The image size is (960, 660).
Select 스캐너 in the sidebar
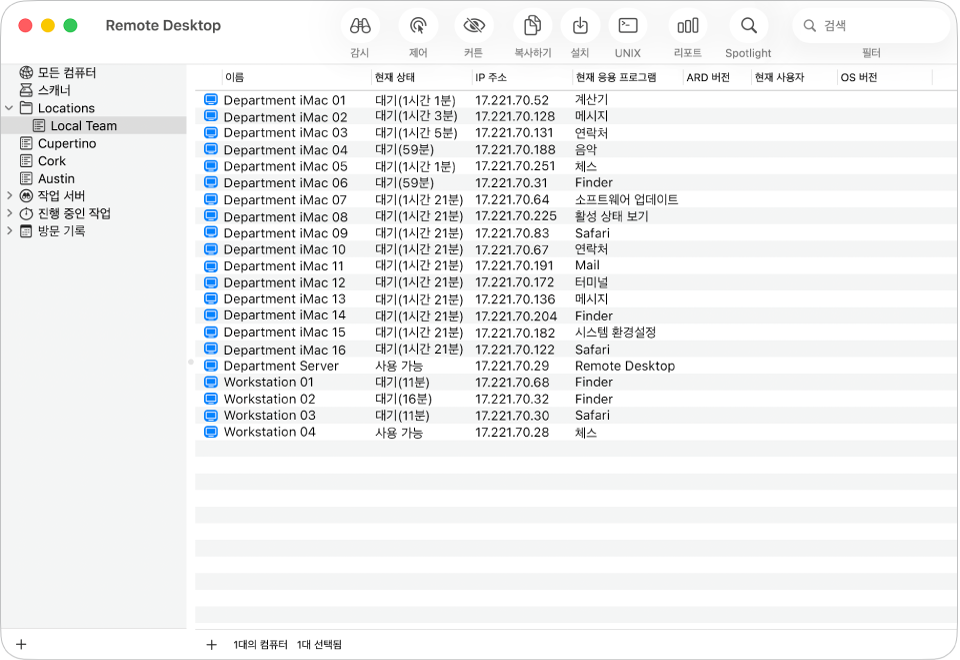pyautogui.click(x=54, y=91)
